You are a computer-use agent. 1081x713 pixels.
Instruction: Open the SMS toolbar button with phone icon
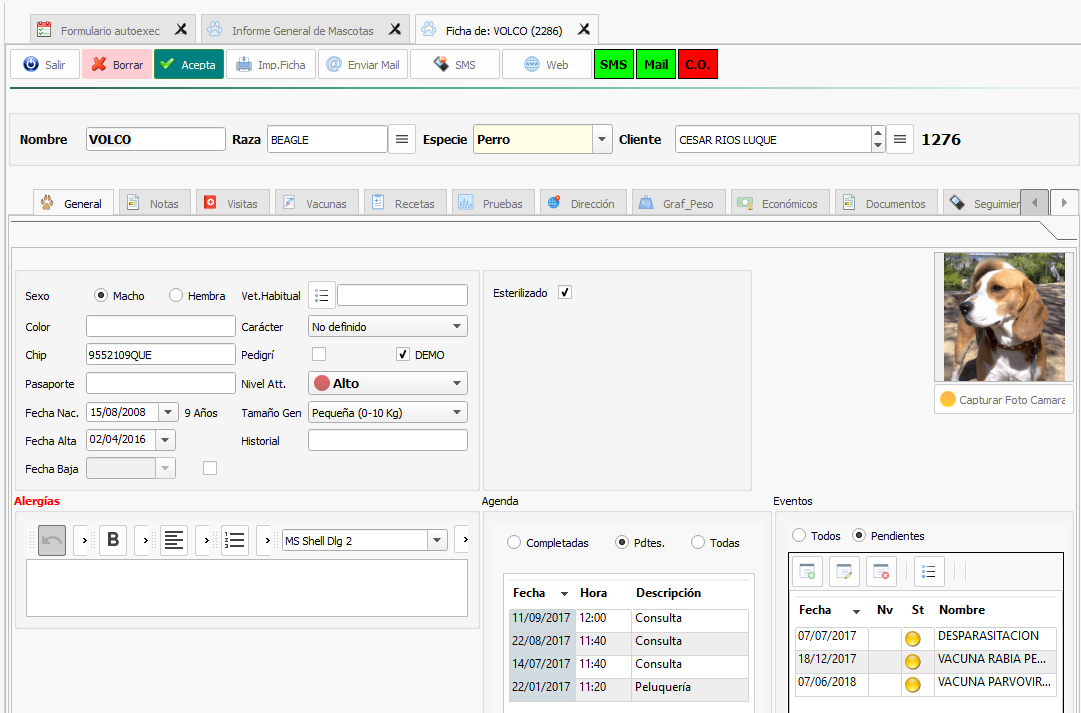click(x=455, y=64)
